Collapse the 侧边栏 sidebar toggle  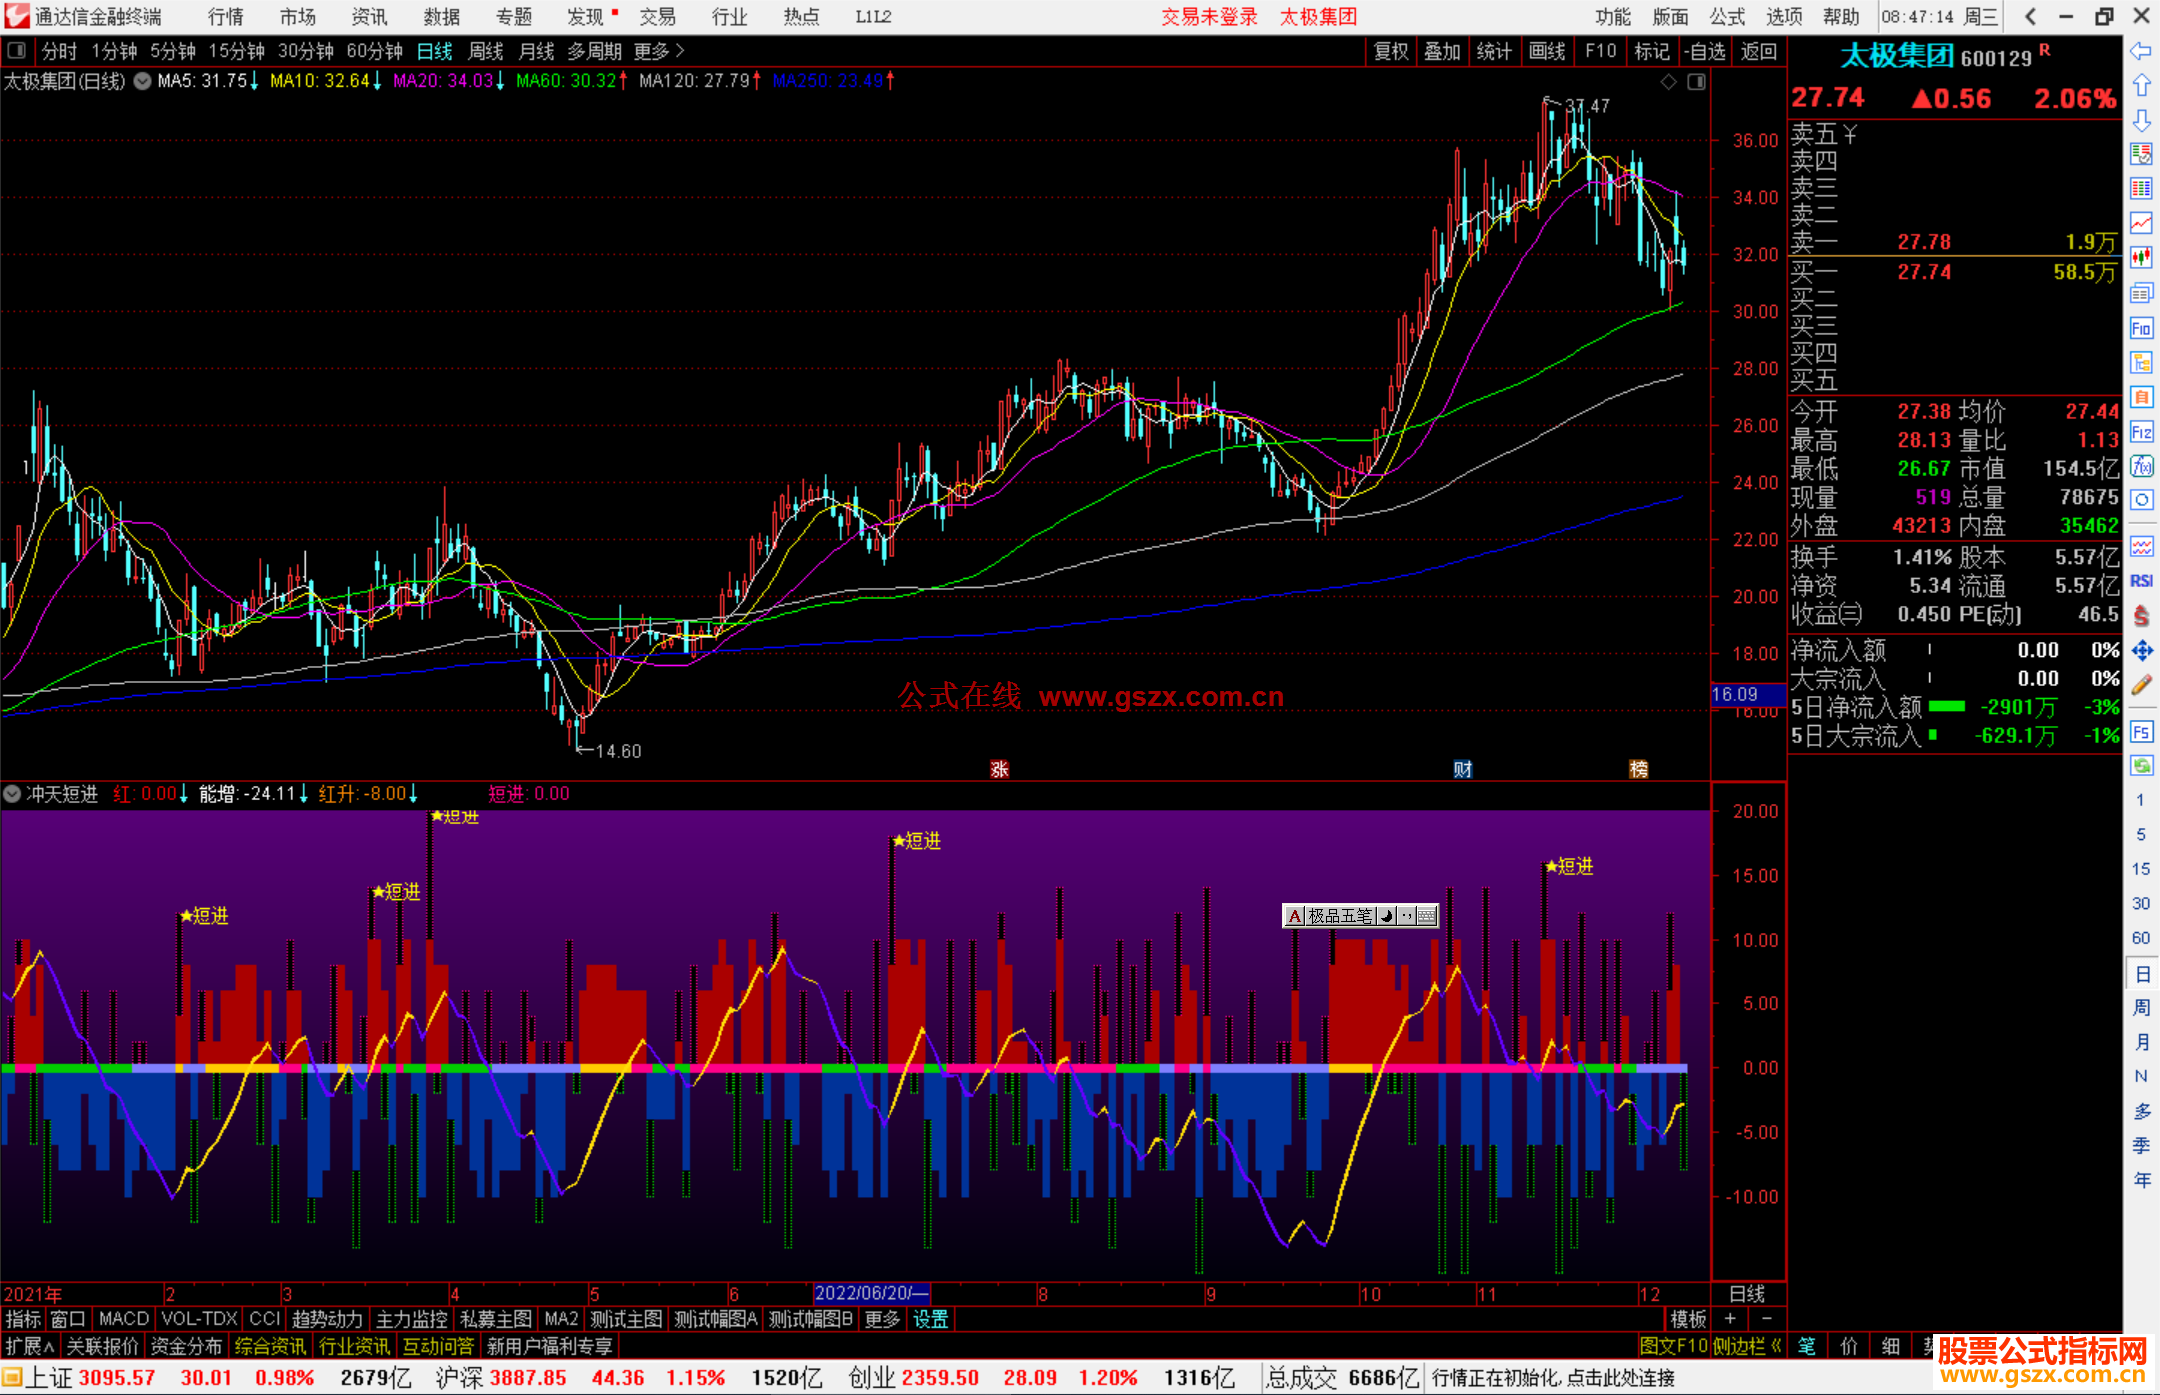tap(1746, 1346)
